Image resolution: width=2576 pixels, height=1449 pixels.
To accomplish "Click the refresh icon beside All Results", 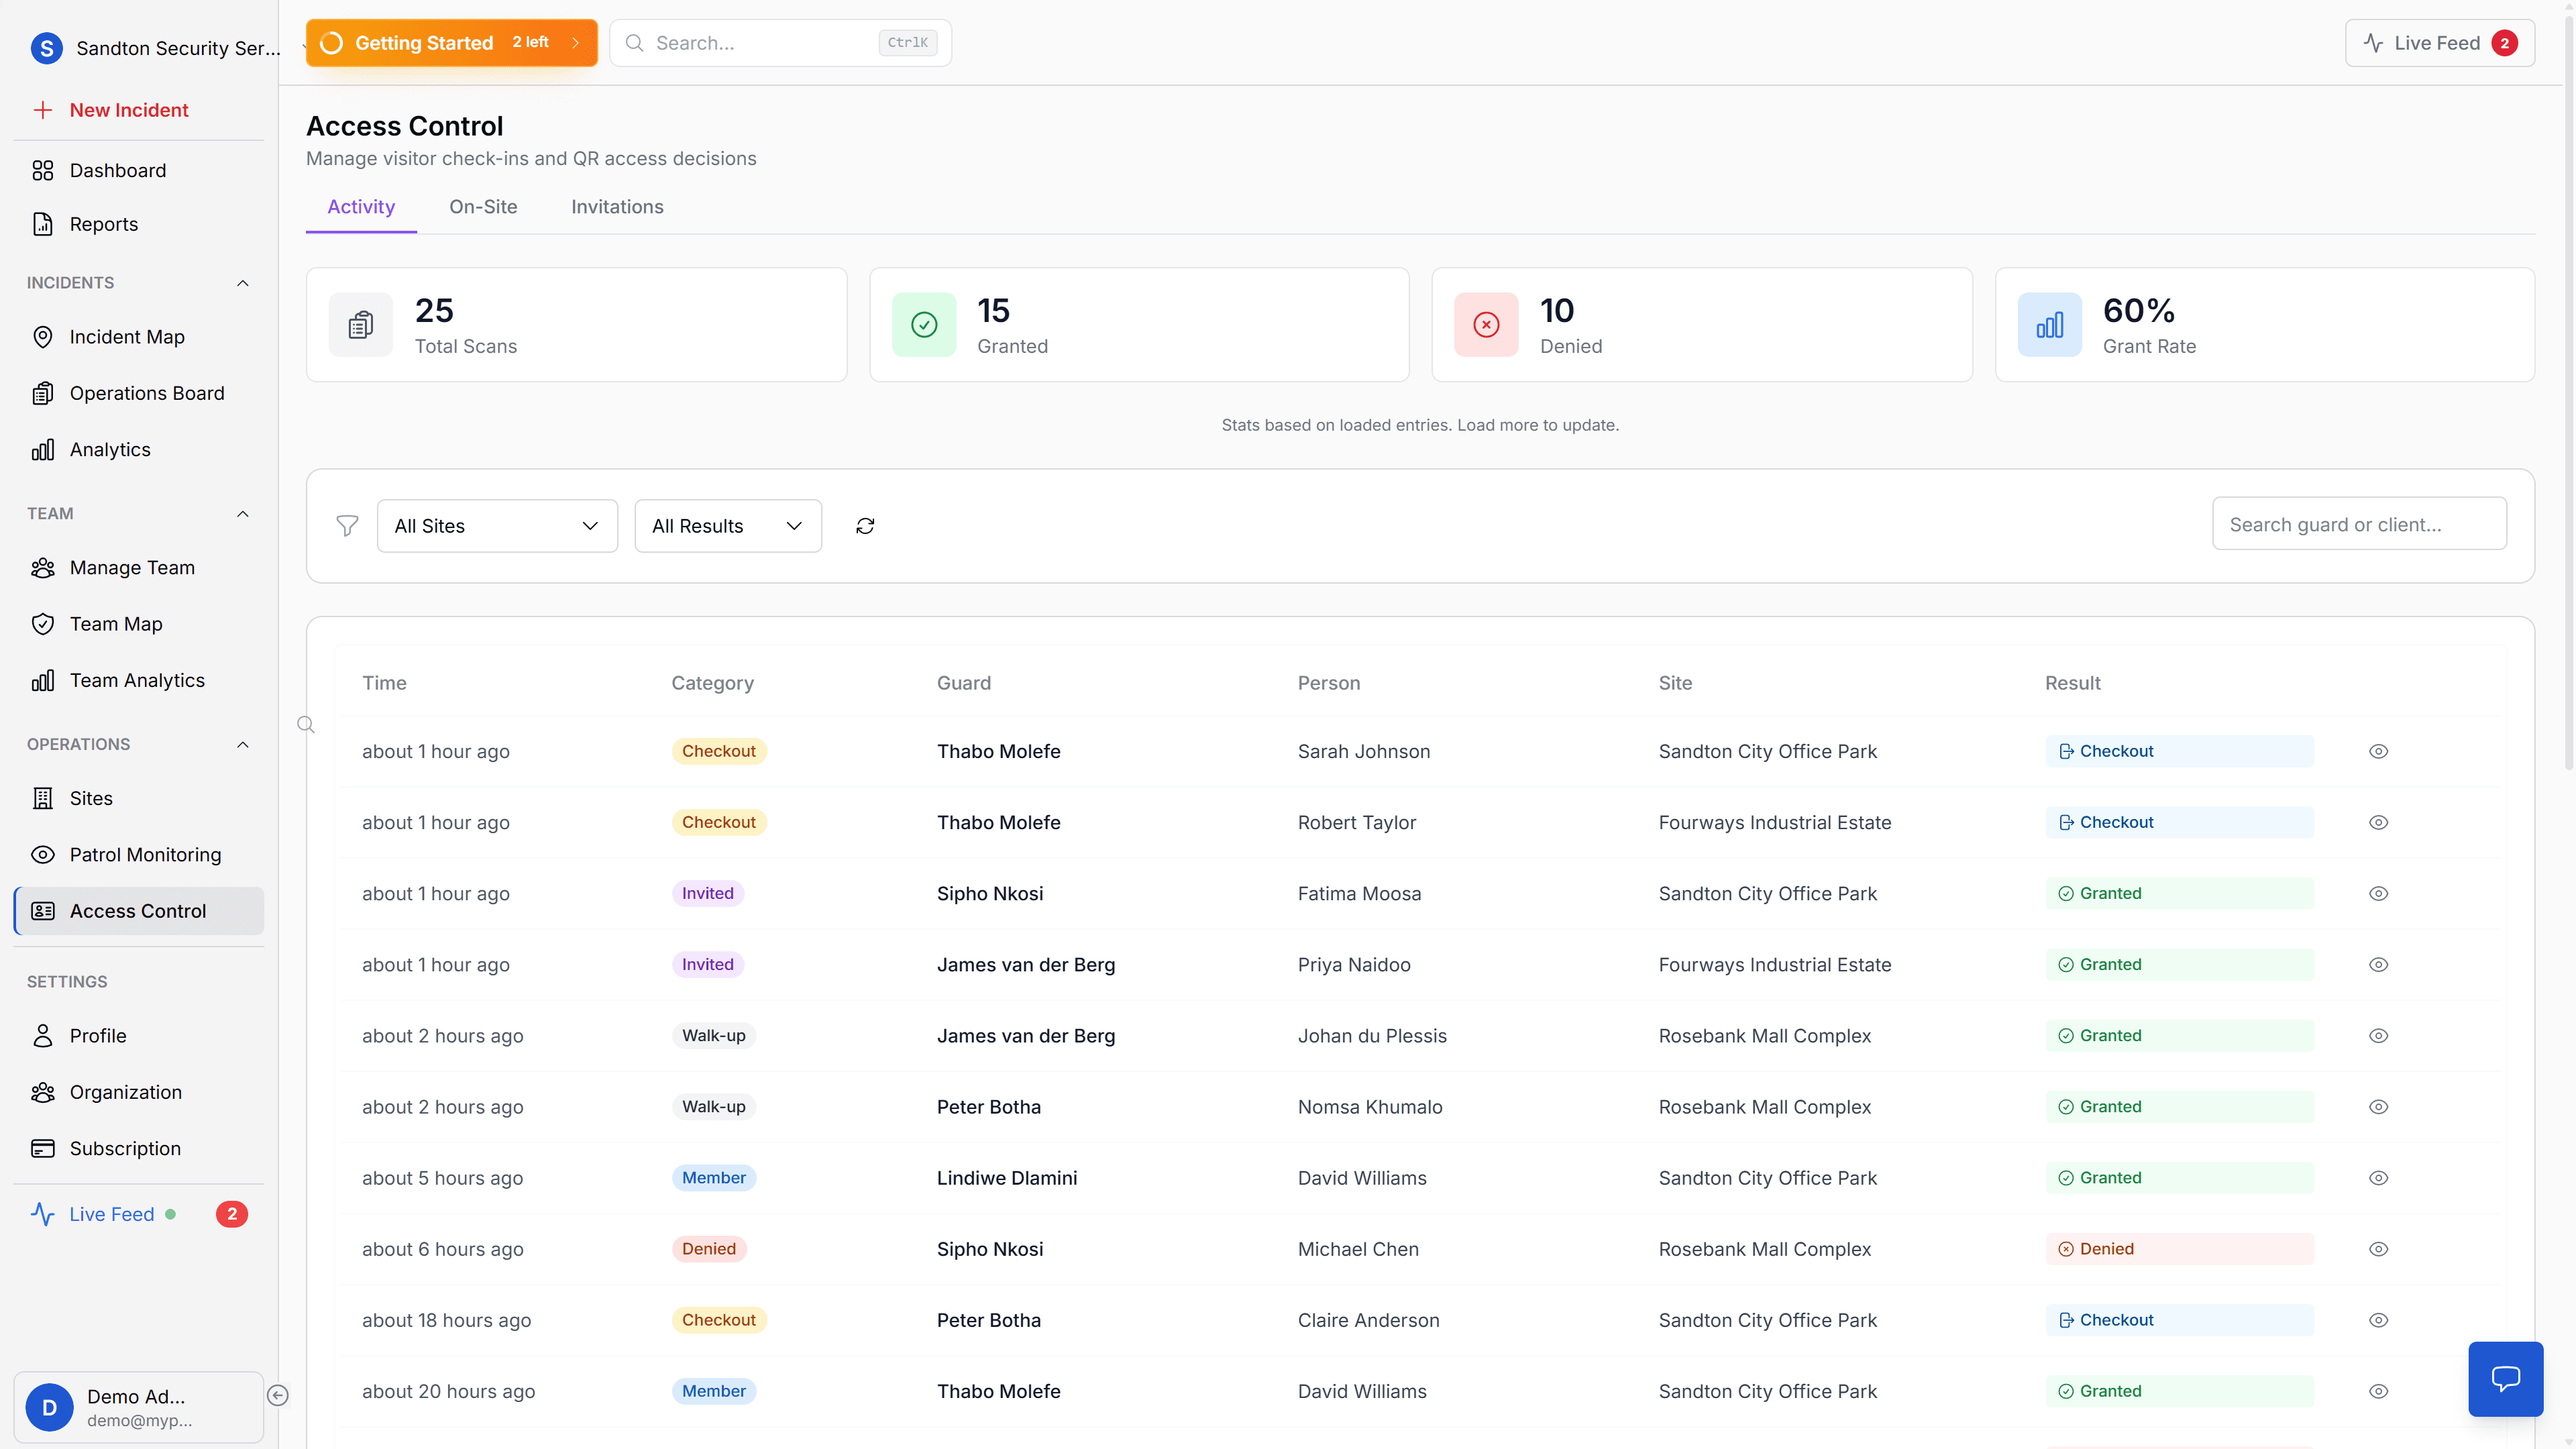I will tap(865, 526).
